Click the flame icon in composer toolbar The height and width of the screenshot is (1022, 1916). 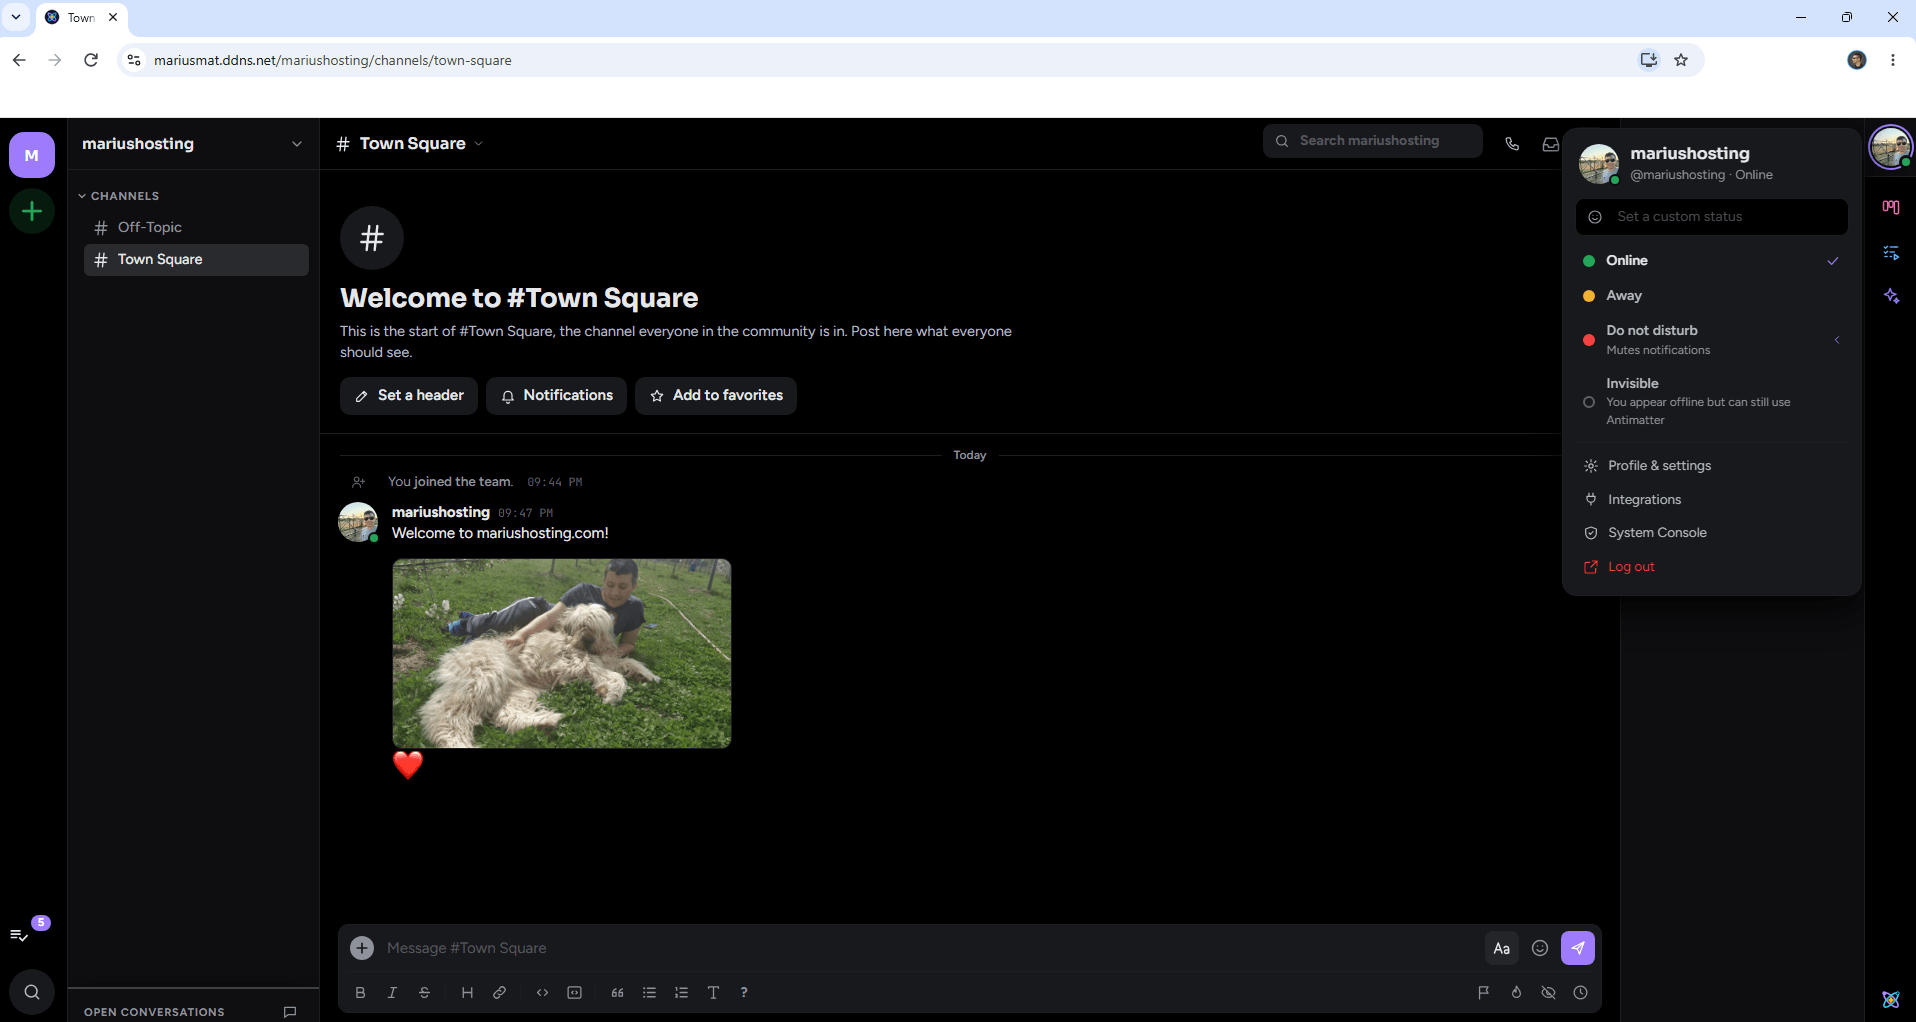point(1516,993)
